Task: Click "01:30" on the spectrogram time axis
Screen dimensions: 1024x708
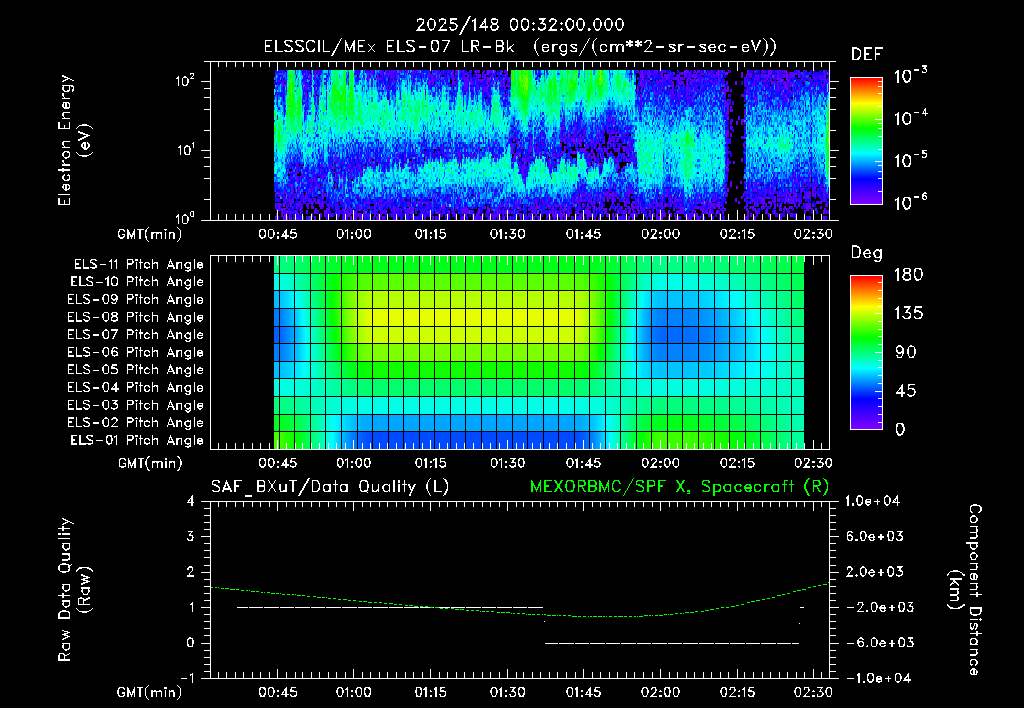Action: 507,234
